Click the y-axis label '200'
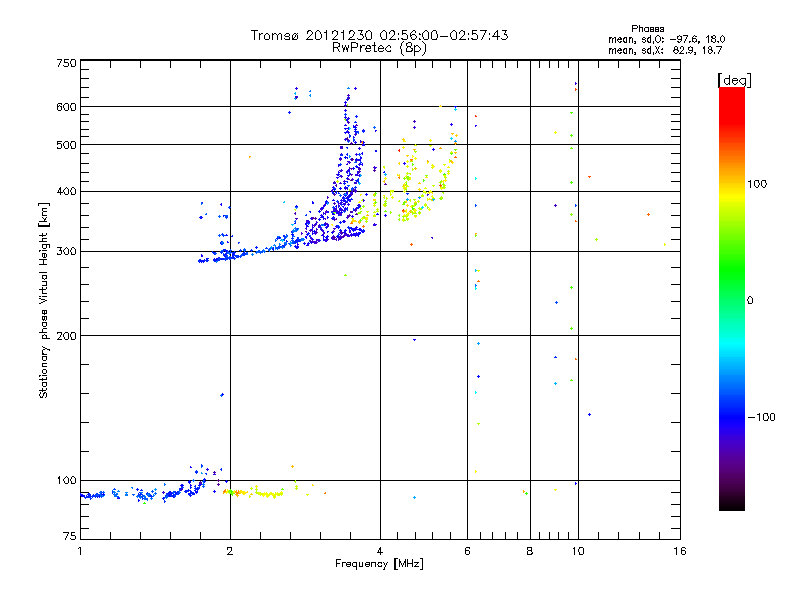This screenshot has height=600, width=800. tap(66, 336)
